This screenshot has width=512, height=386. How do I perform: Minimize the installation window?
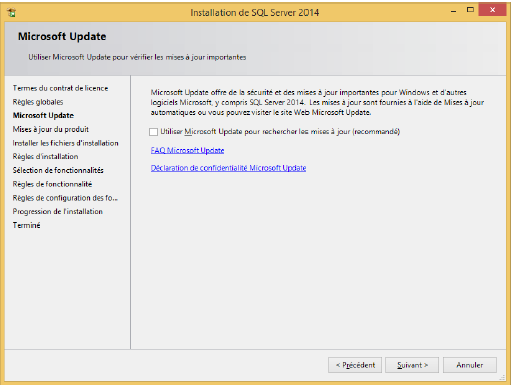(x=453, y=11)
